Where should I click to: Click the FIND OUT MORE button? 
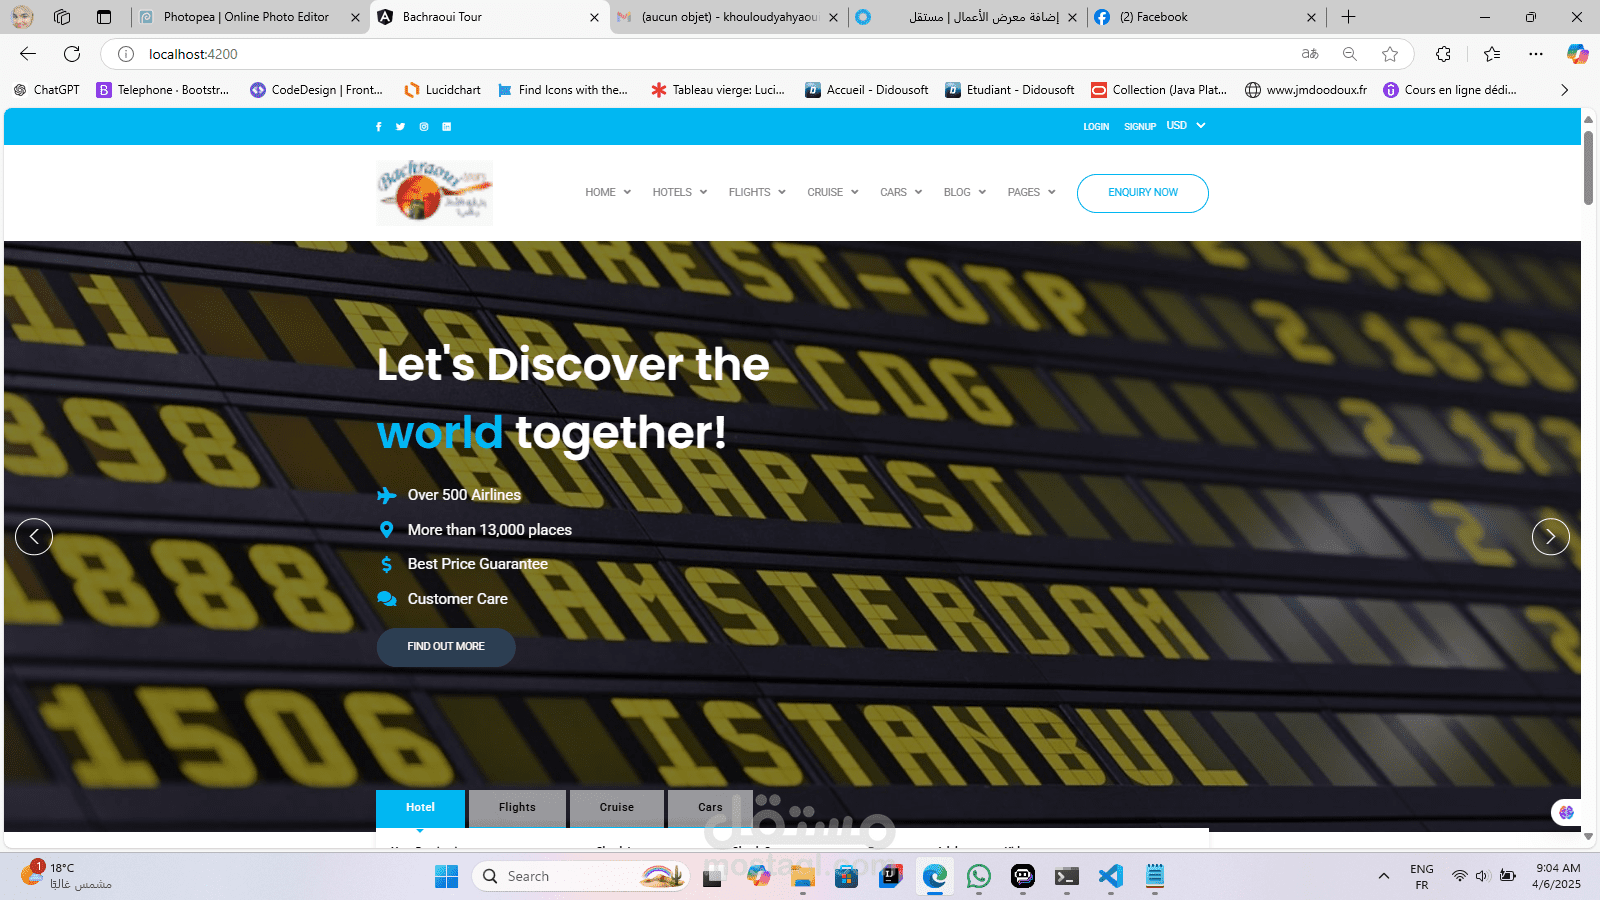point(446,647)
